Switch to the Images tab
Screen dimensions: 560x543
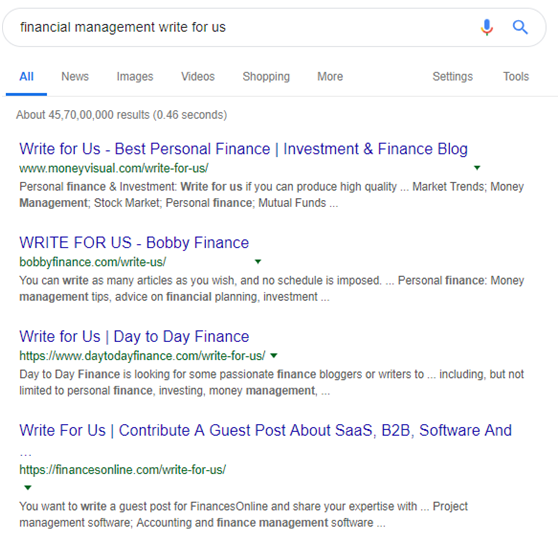tap(135, 76)
